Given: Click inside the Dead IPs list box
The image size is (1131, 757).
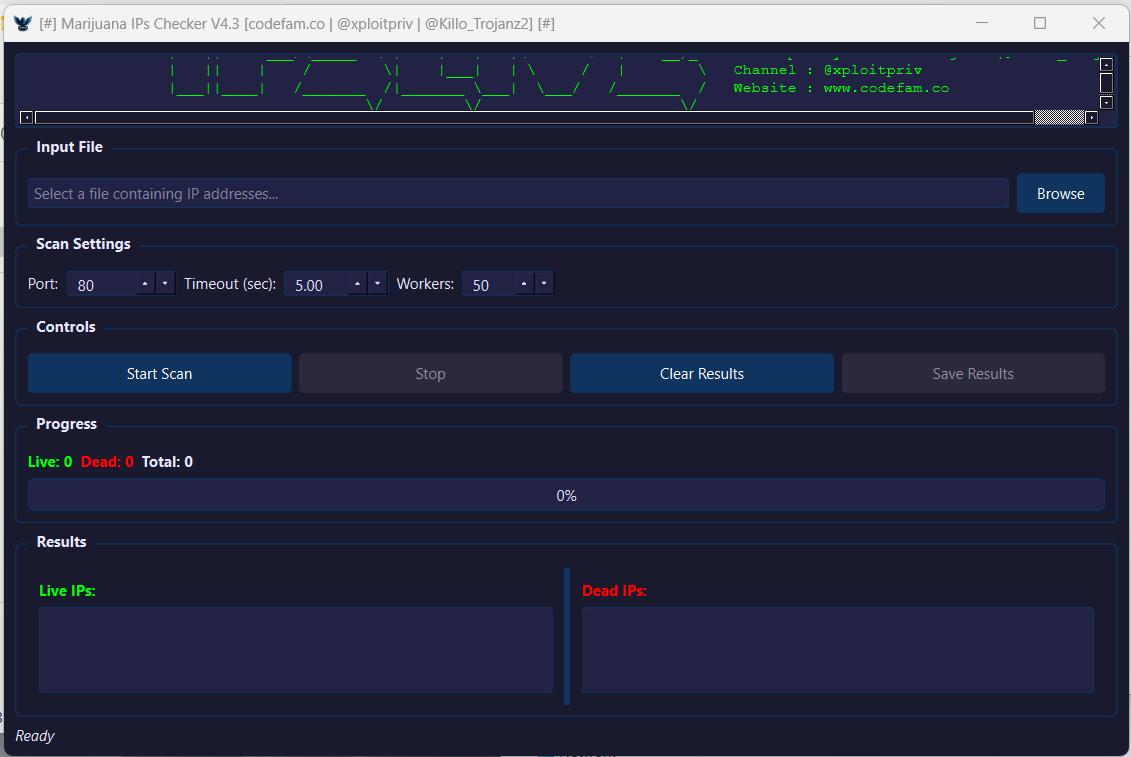Looking at the screenshot, I should [x=837, y=650].
